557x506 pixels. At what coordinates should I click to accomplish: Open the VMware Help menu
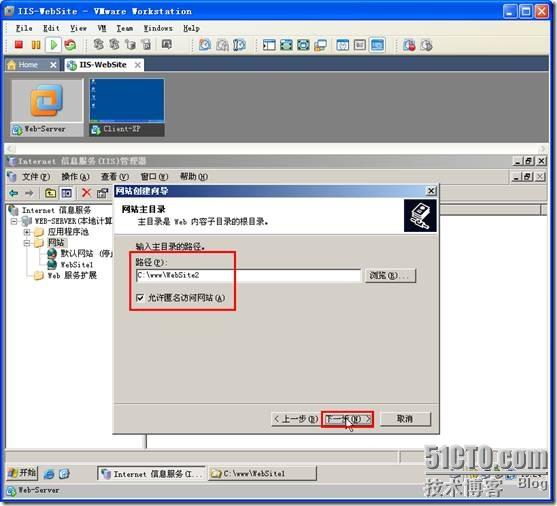coord(191,28)
